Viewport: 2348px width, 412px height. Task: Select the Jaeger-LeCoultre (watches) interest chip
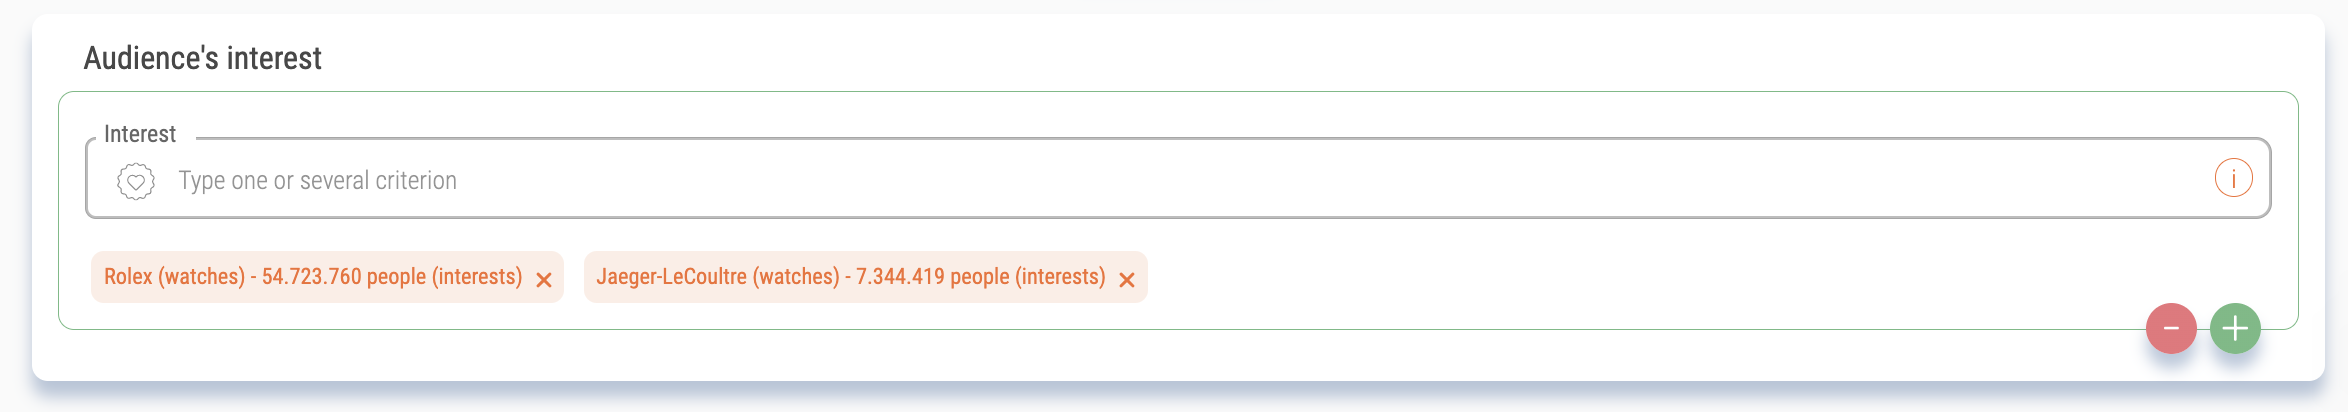(x=866, y=277)
